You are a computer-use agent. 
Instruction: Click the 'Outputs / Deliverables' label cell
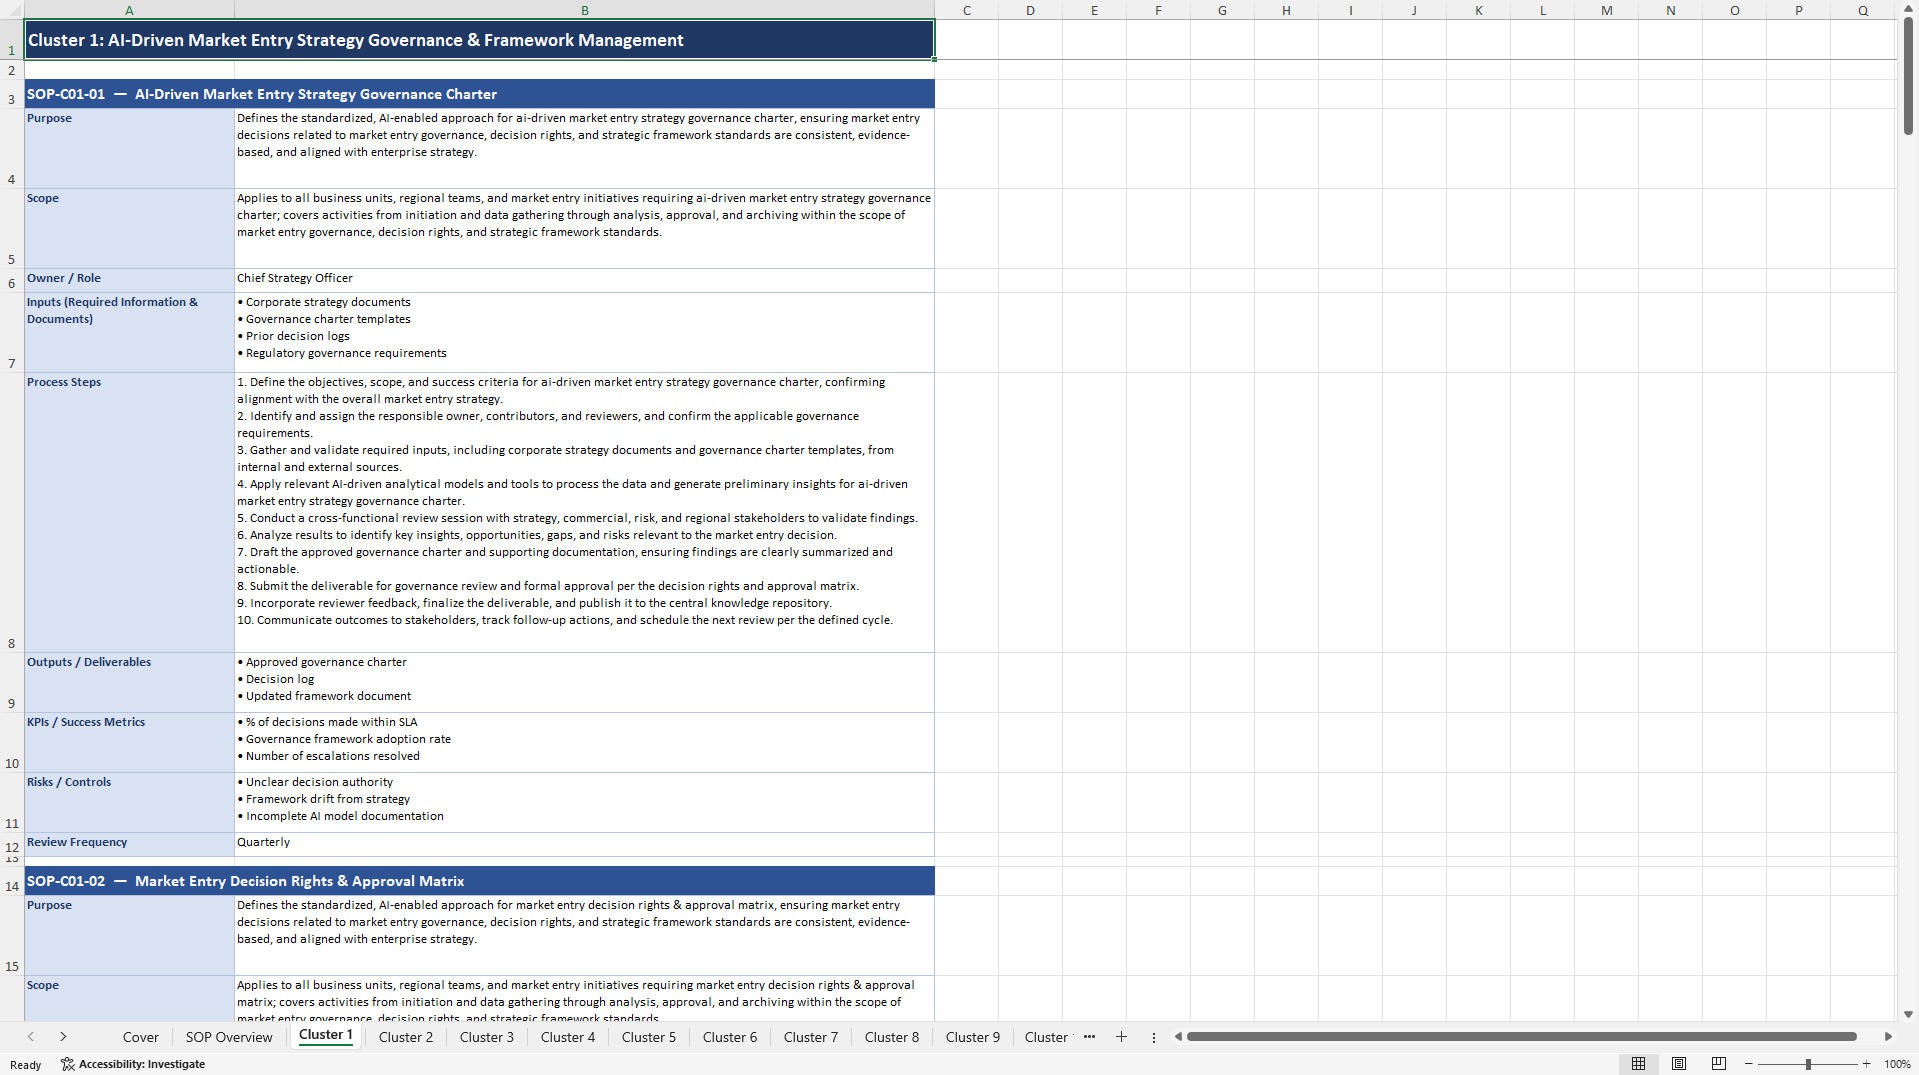click(129, 682)
